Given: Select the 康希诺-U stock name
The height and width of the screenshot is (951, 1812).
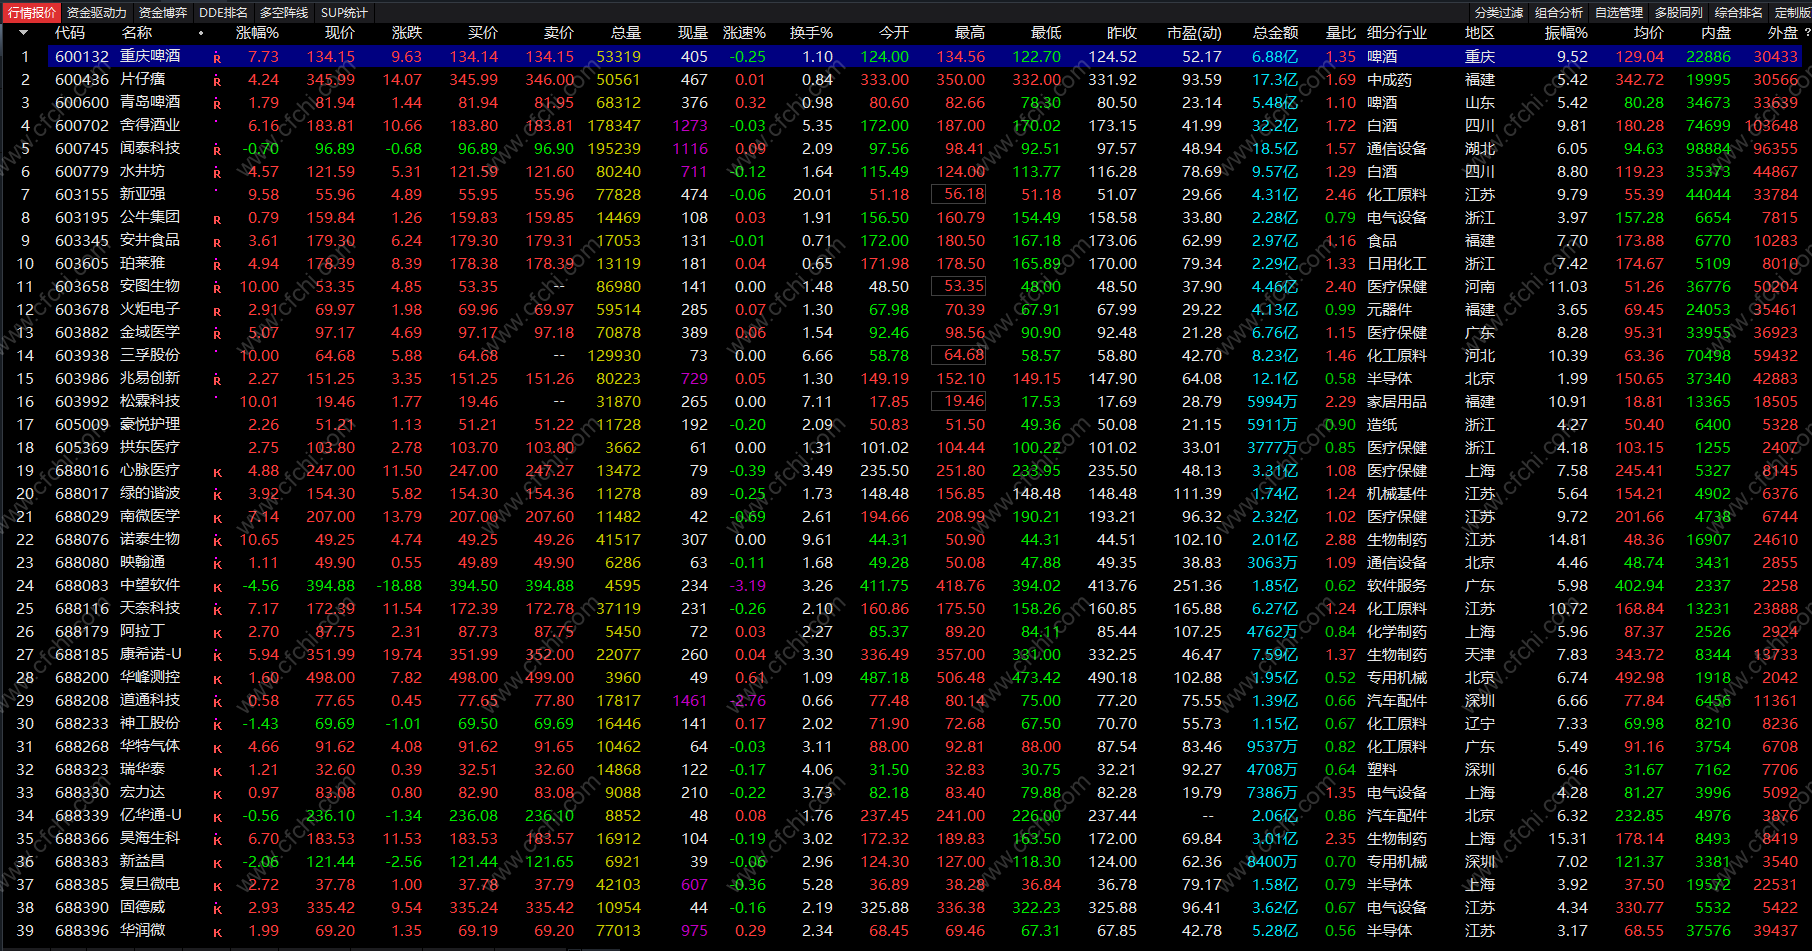Looking at the screenshot, I should 151,654.
